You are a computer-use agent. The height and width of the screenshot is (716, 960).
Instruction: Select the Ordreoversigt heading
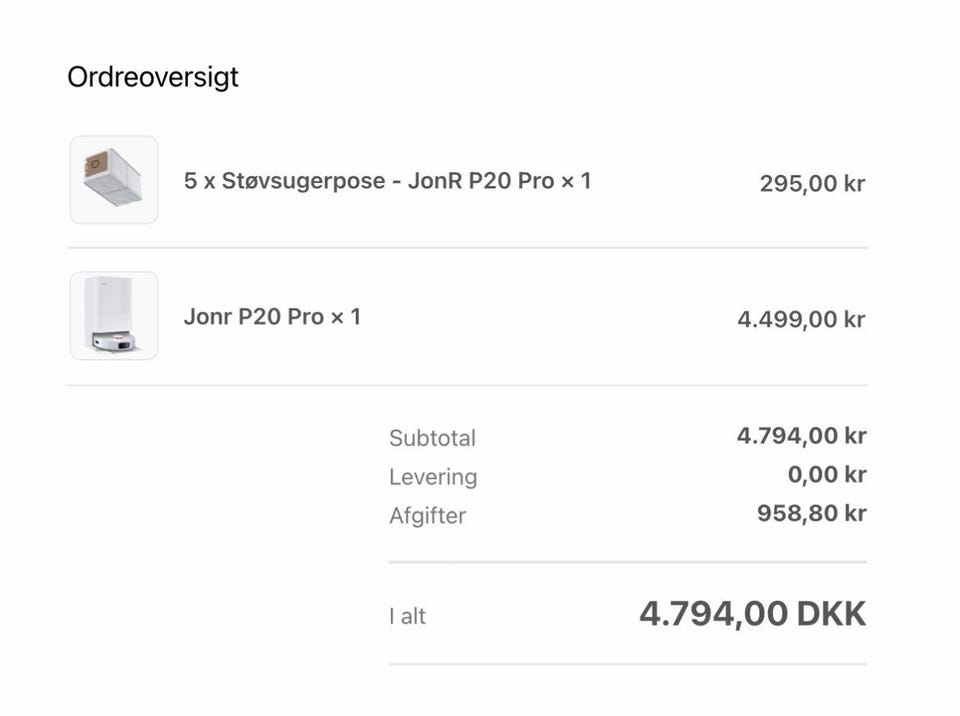[x=153, y=78]
